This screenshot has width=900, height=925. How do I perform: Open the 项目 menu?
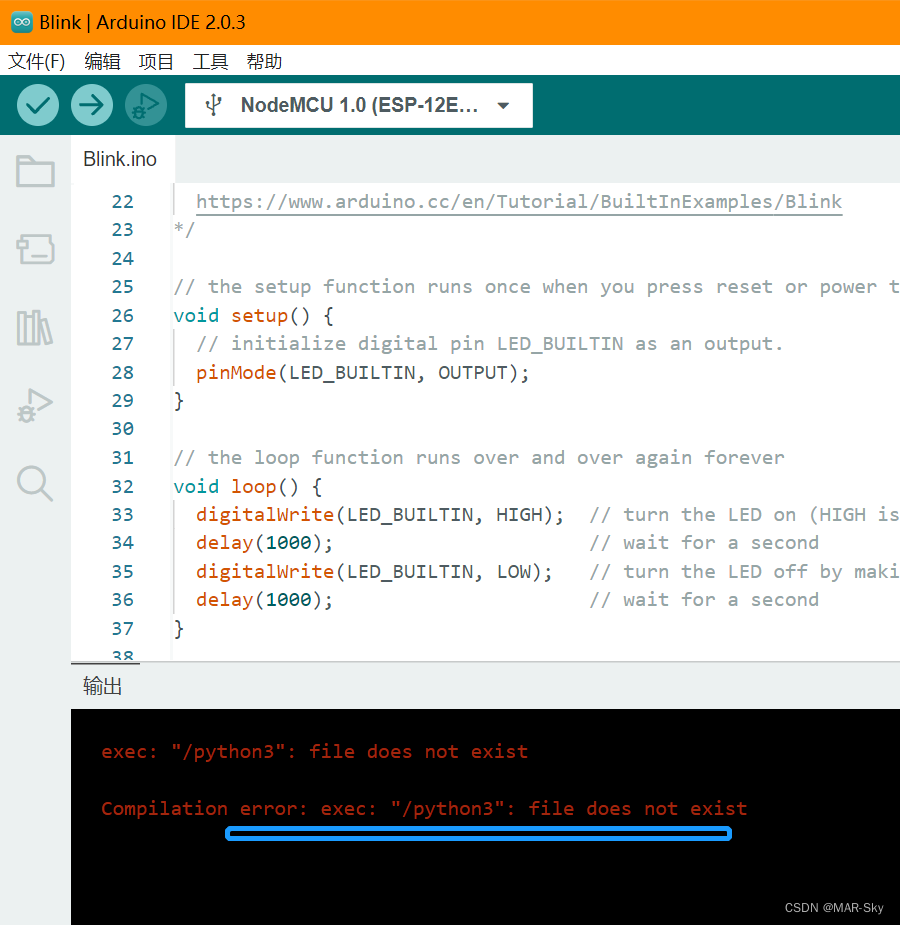tap(156, 61)
